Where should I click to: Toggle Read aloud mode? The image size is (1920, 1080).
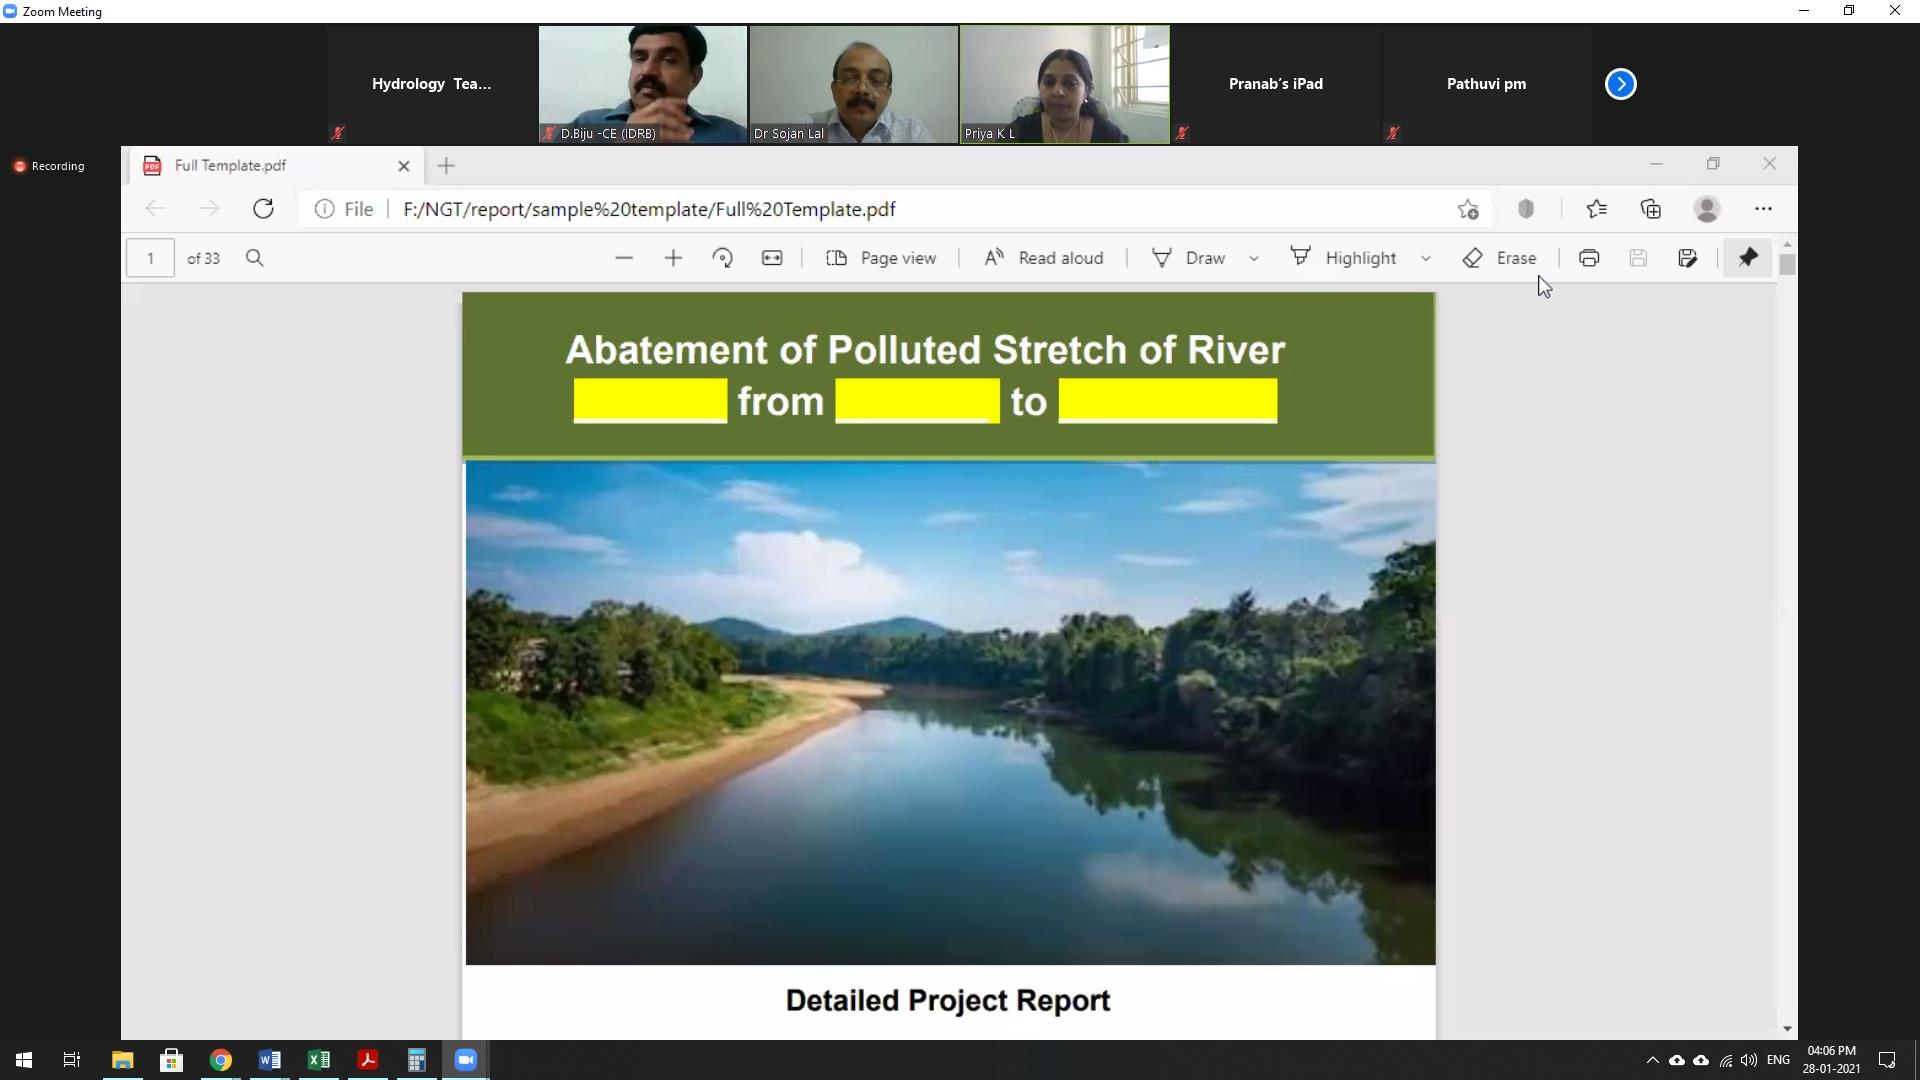click(x=1043, y=258)
